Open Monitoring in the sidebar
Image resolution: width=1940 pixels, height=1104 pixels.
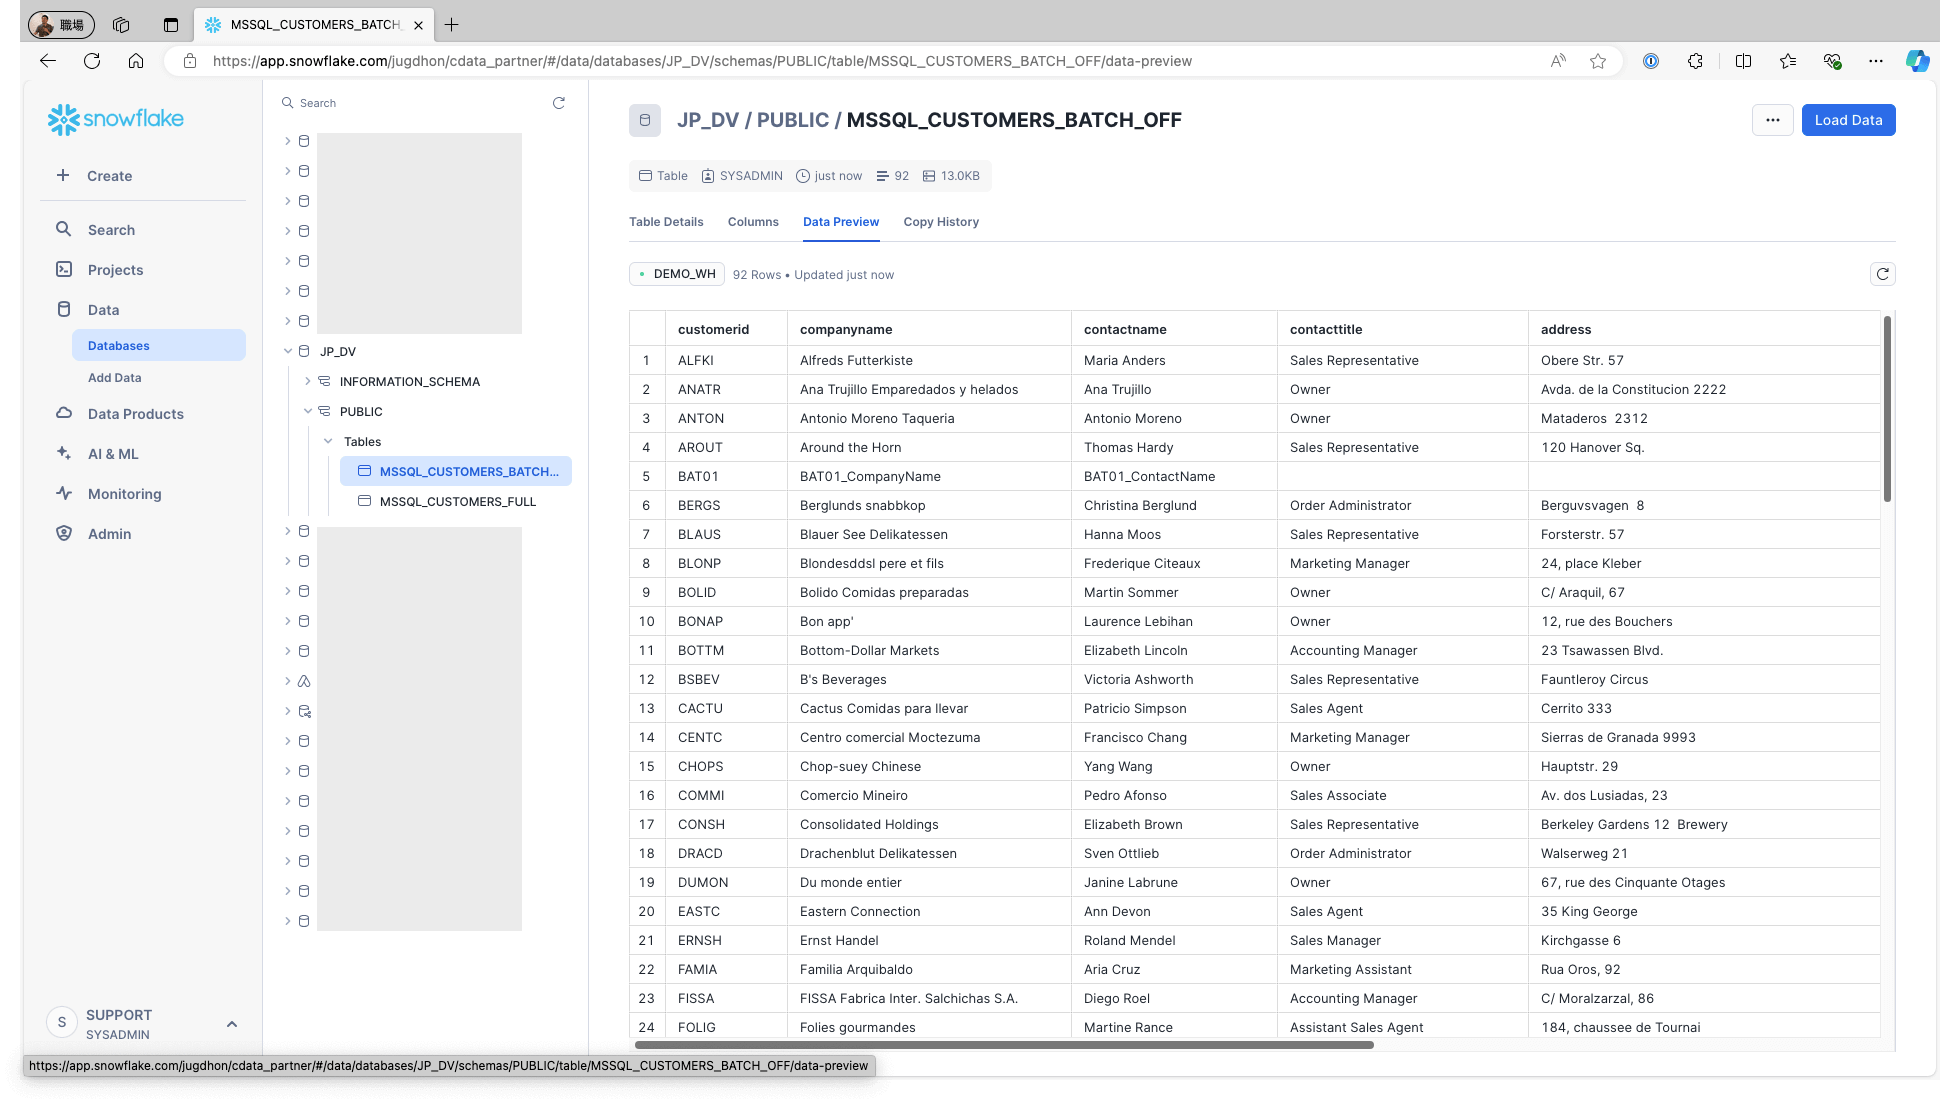pos(124,494)
